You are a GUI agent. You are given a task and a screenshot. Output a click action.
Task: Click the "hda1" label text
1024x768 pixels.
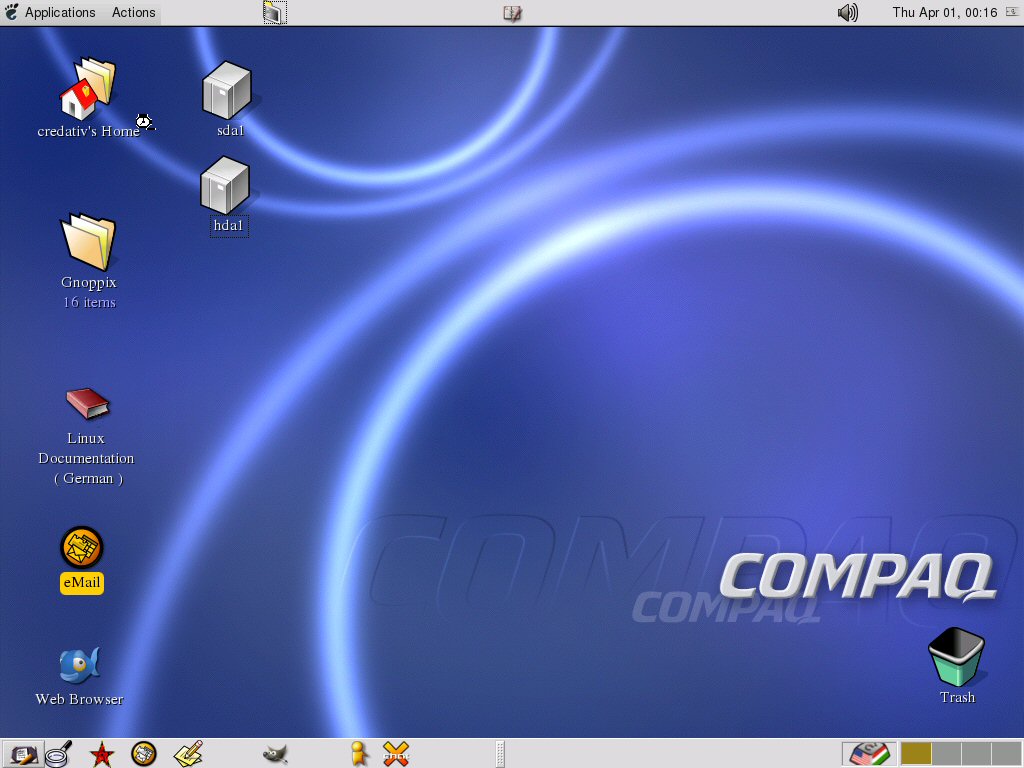pyautogui.click(x=229, y=225)
